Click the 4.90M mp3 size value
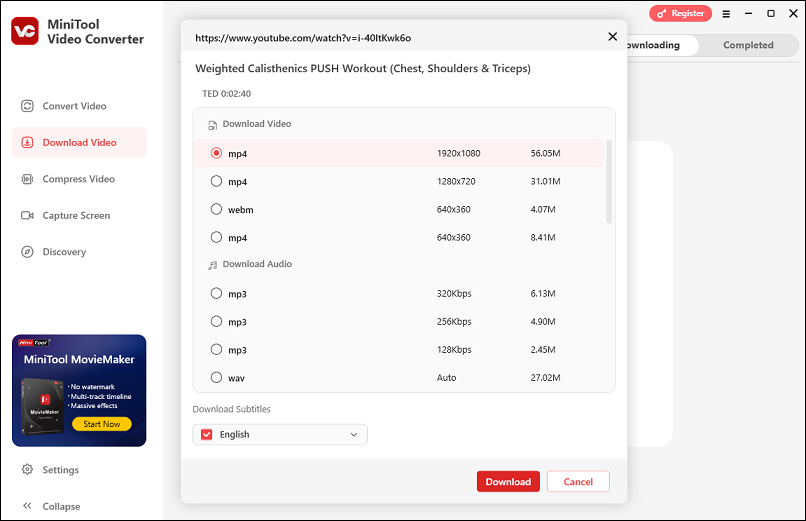The width and height of the screenshot is (806, 521). [543, 322]
